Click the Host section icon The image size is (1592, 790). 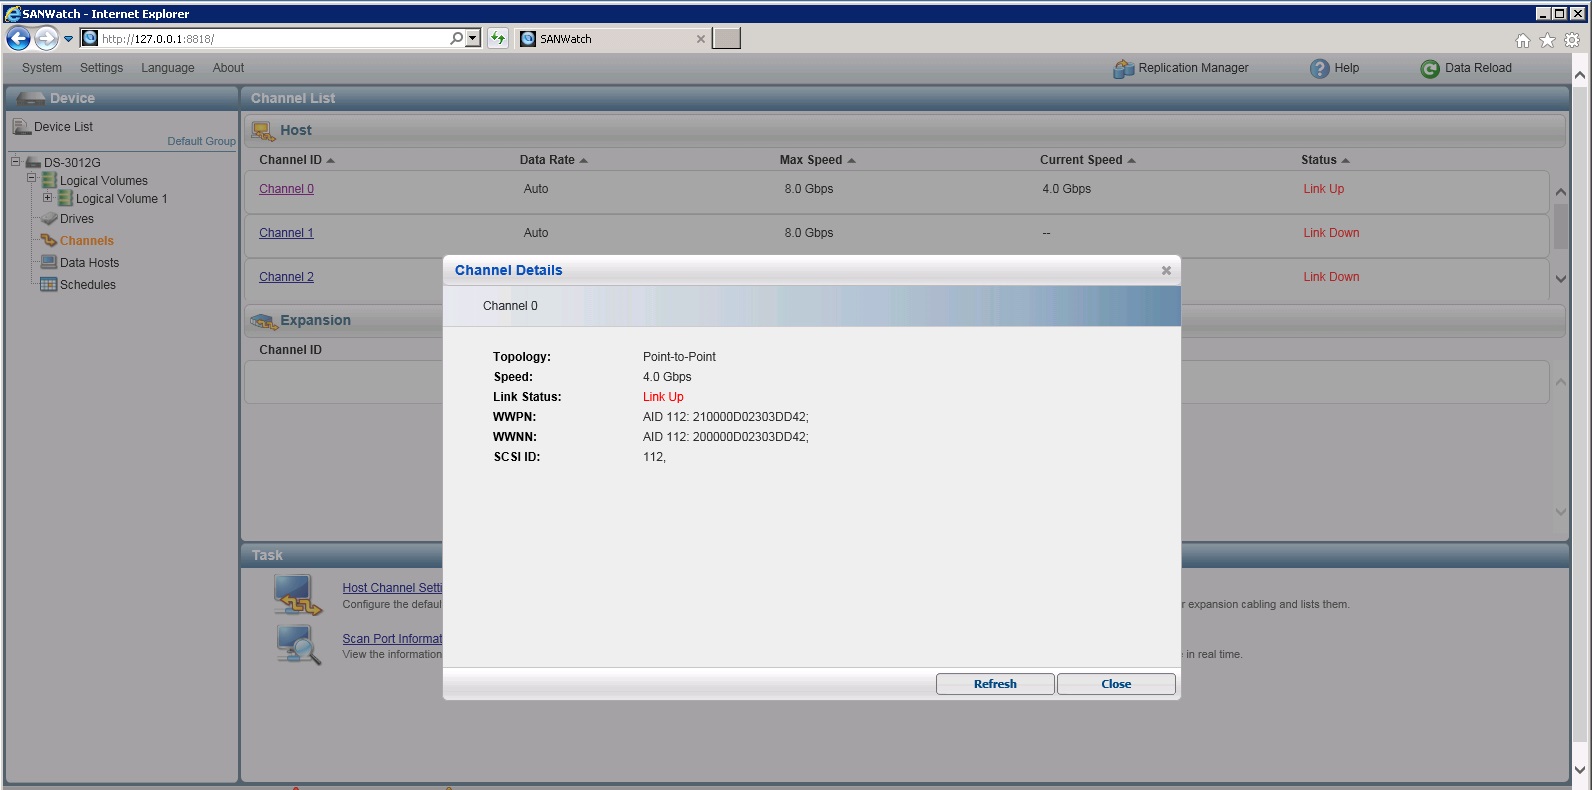tap(263, 131)
